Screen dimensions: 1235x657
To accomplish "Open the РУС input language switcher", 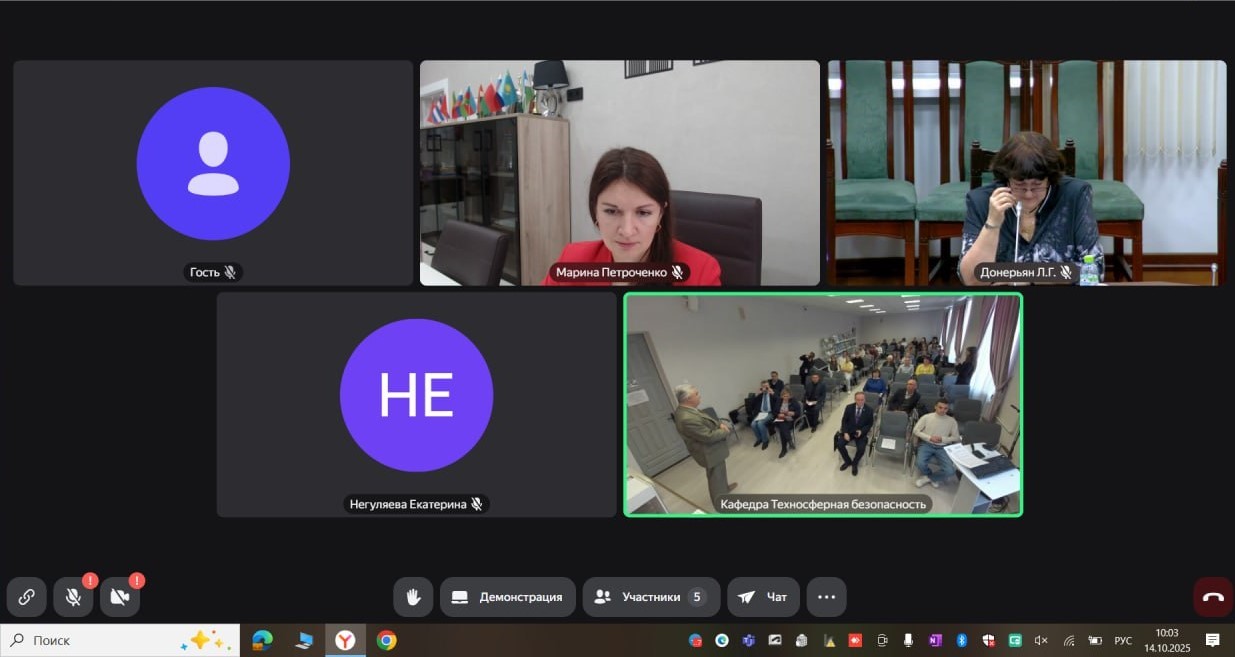I will 1123,640.
